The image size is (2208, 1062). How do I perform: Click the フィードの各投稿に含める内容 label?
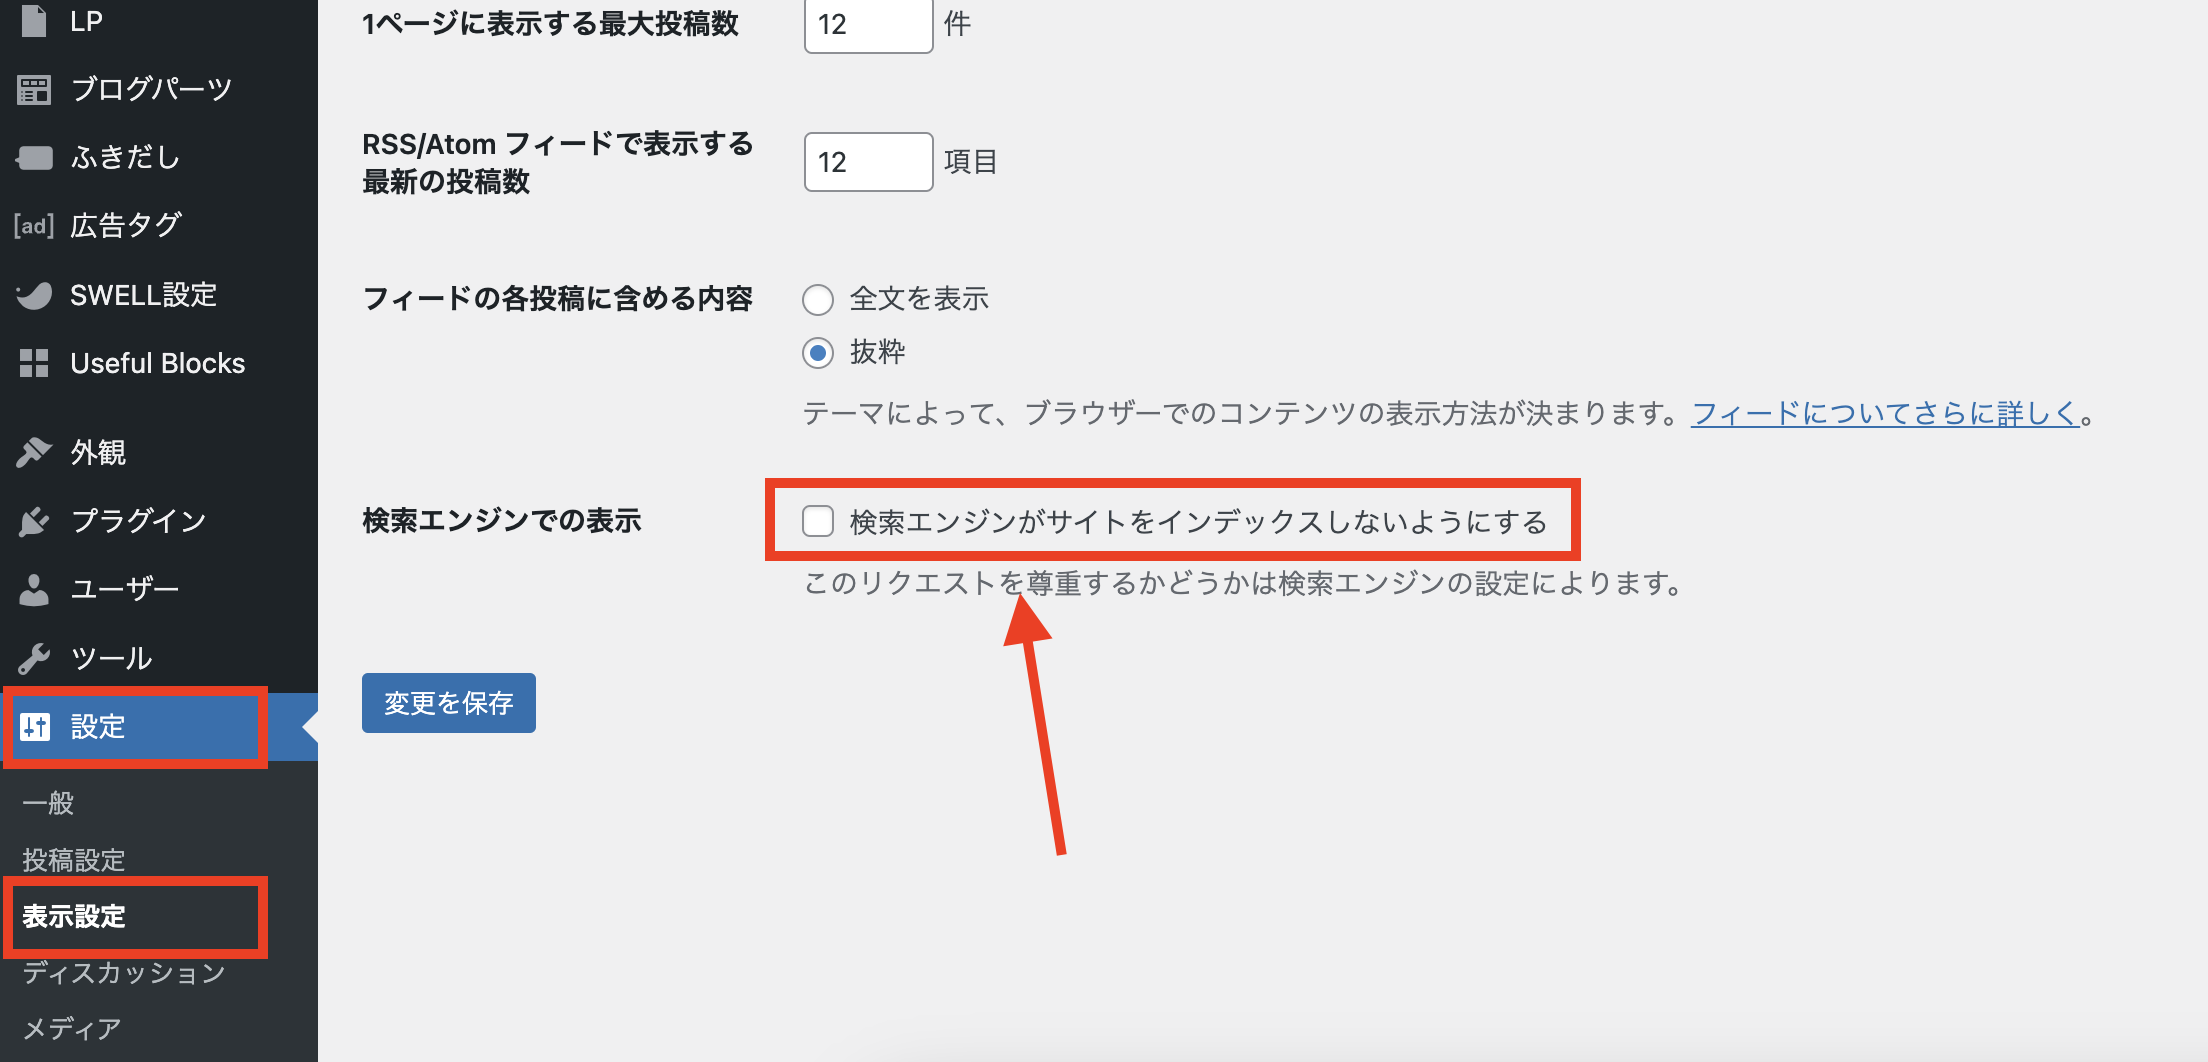click(x=557, y=299)
